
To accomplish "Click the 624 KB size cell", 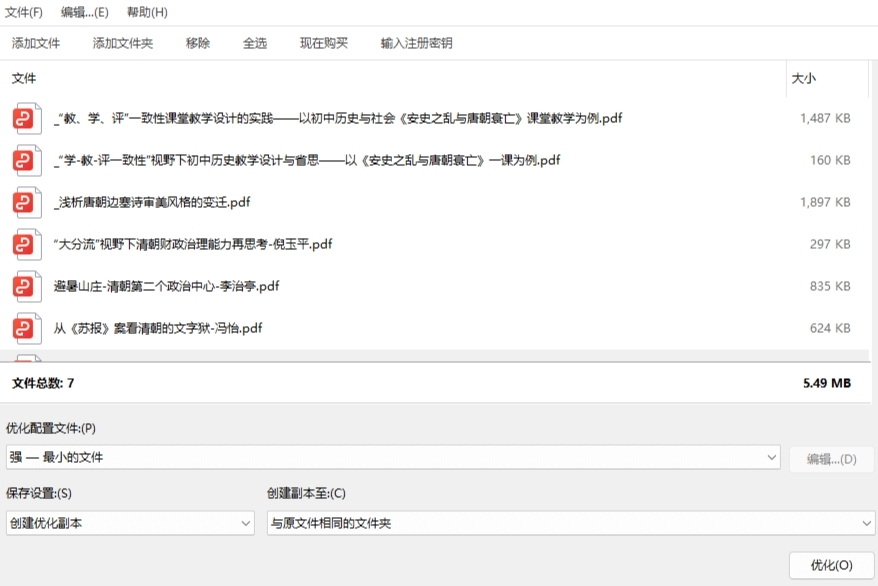I will [x=830, y=328].
